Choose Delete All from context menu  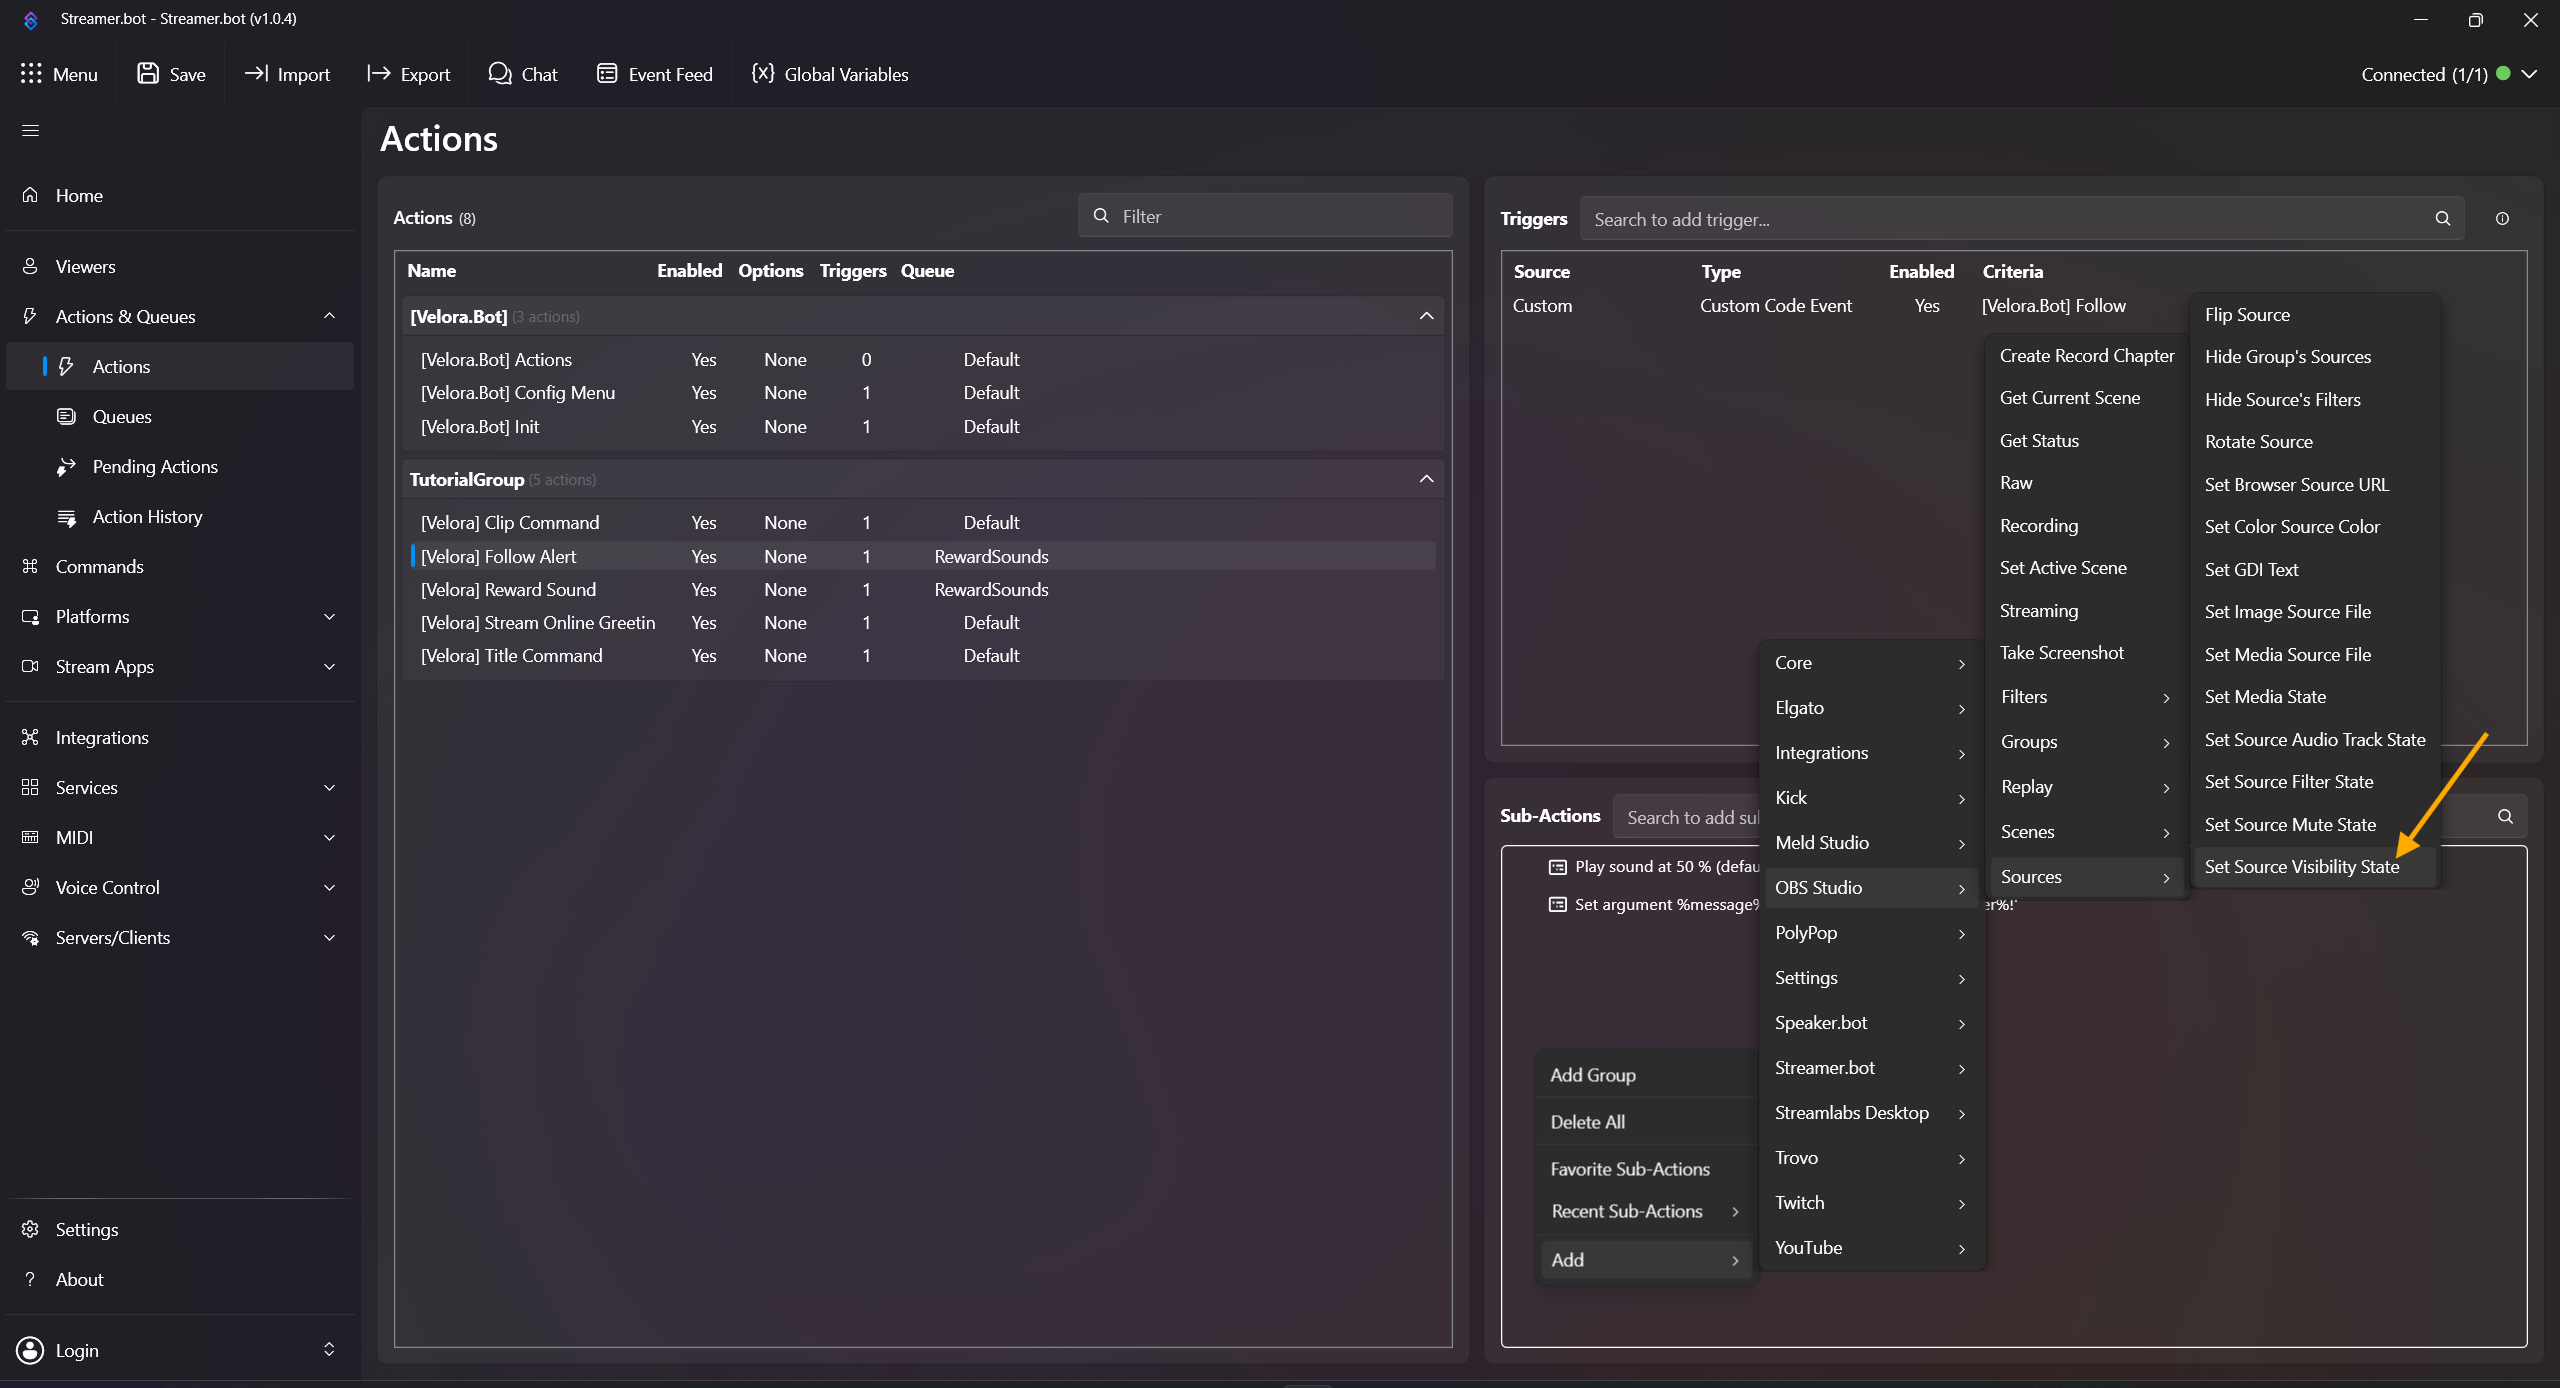pyautogui.click(x=1587, y=1122)
